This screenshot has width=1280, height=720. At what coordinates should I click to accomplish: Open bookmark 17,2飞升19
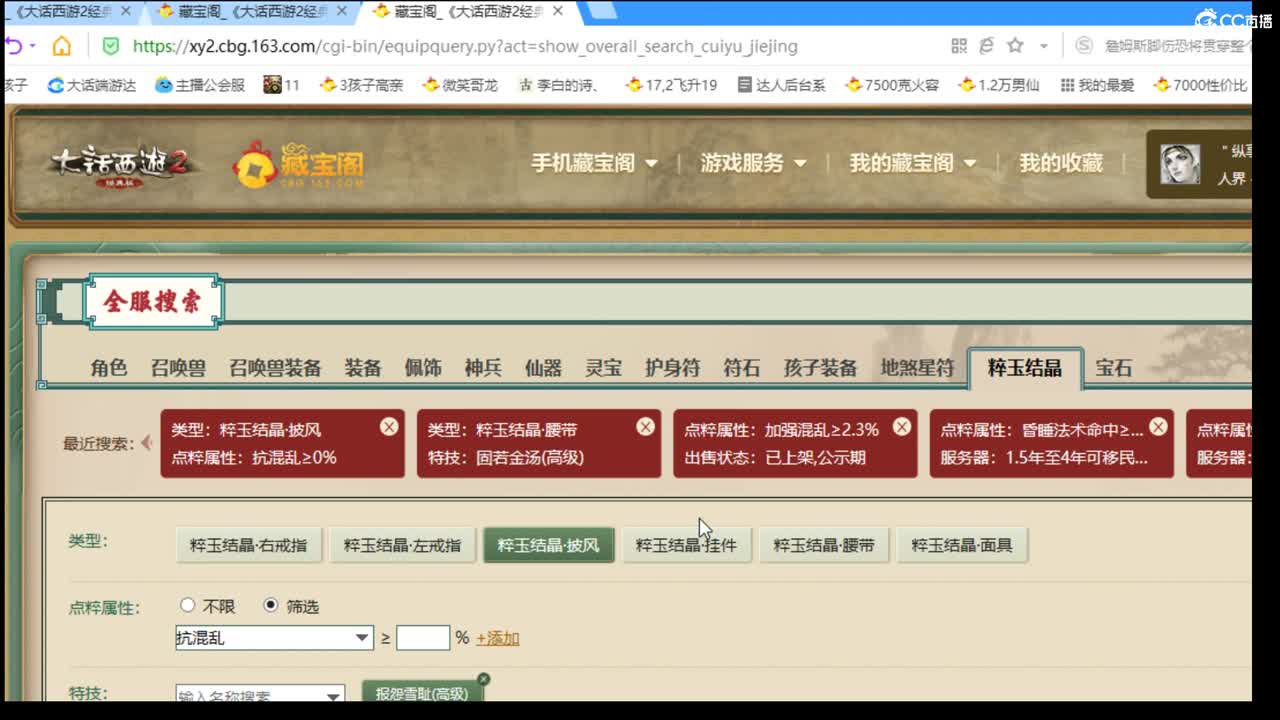[x=671, y=85]
